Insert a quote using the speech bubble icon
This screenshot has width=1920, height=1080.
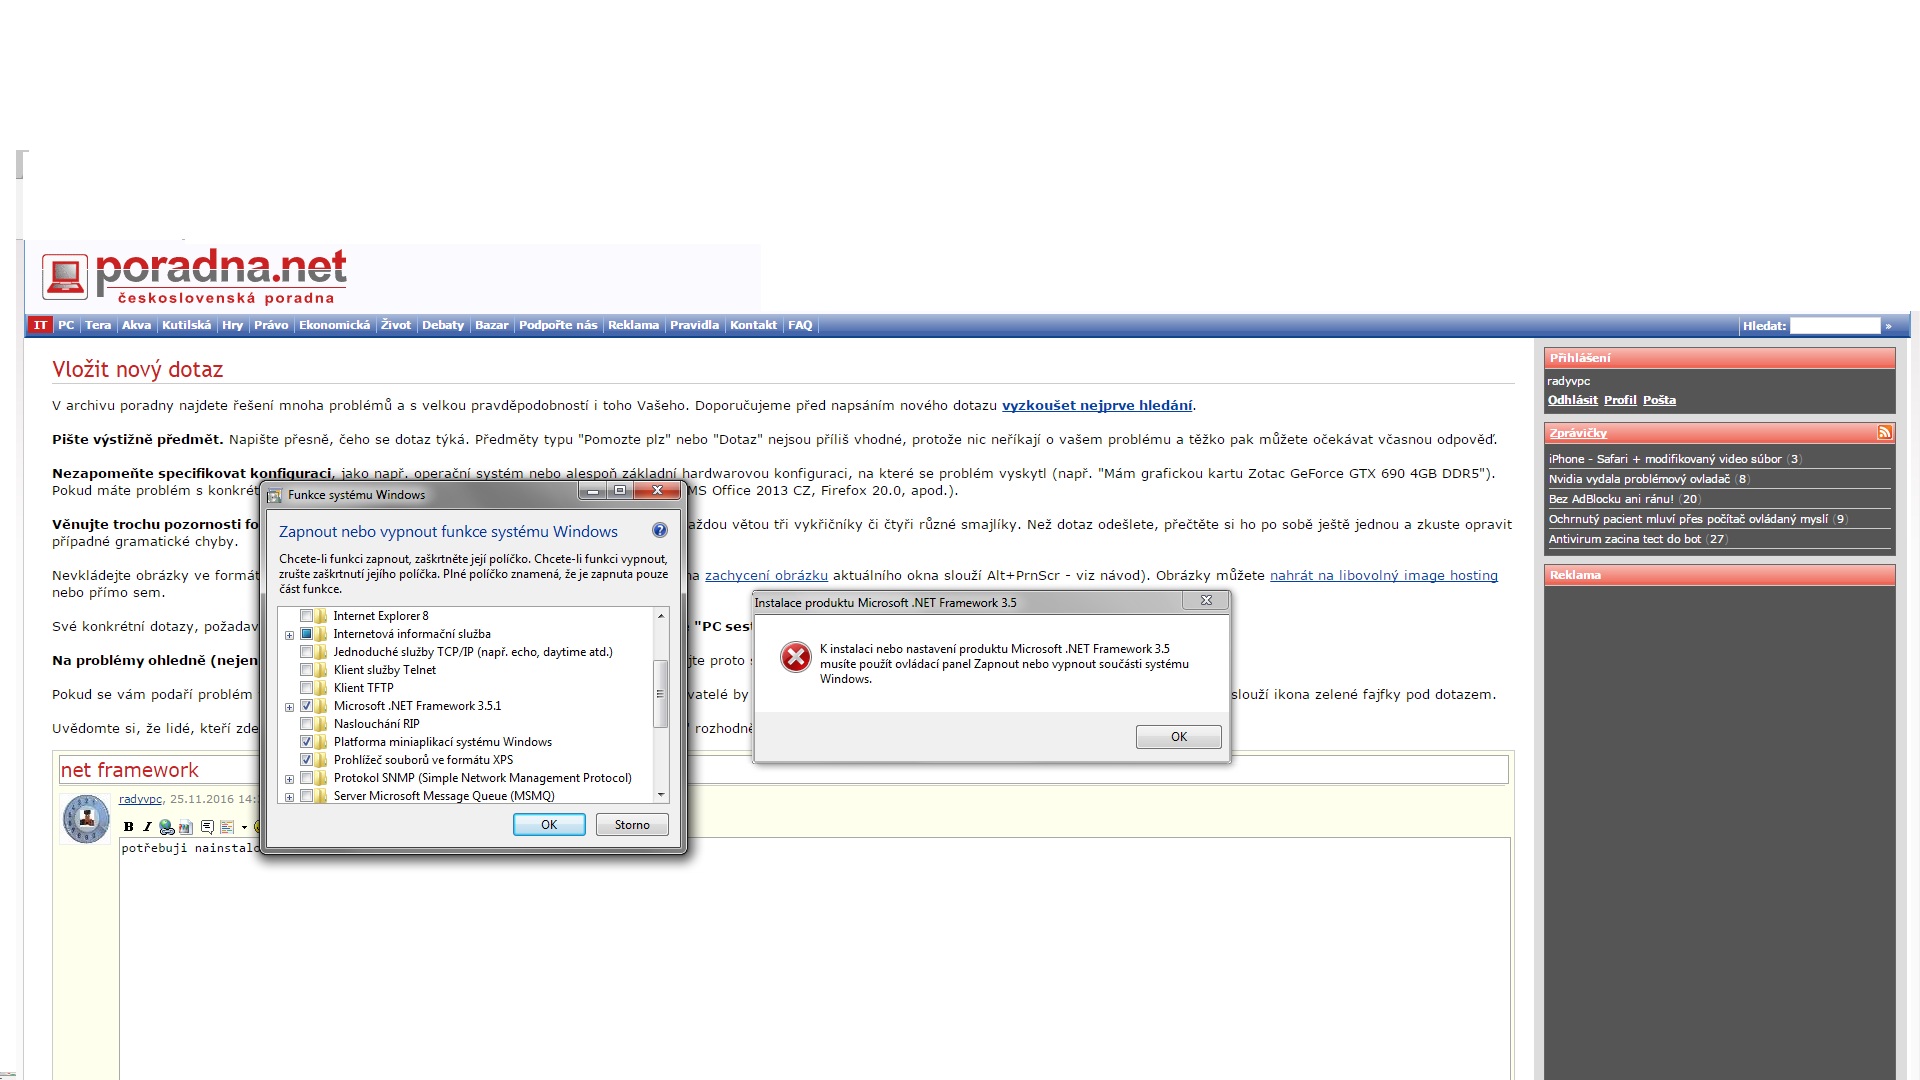click(207, 827)
